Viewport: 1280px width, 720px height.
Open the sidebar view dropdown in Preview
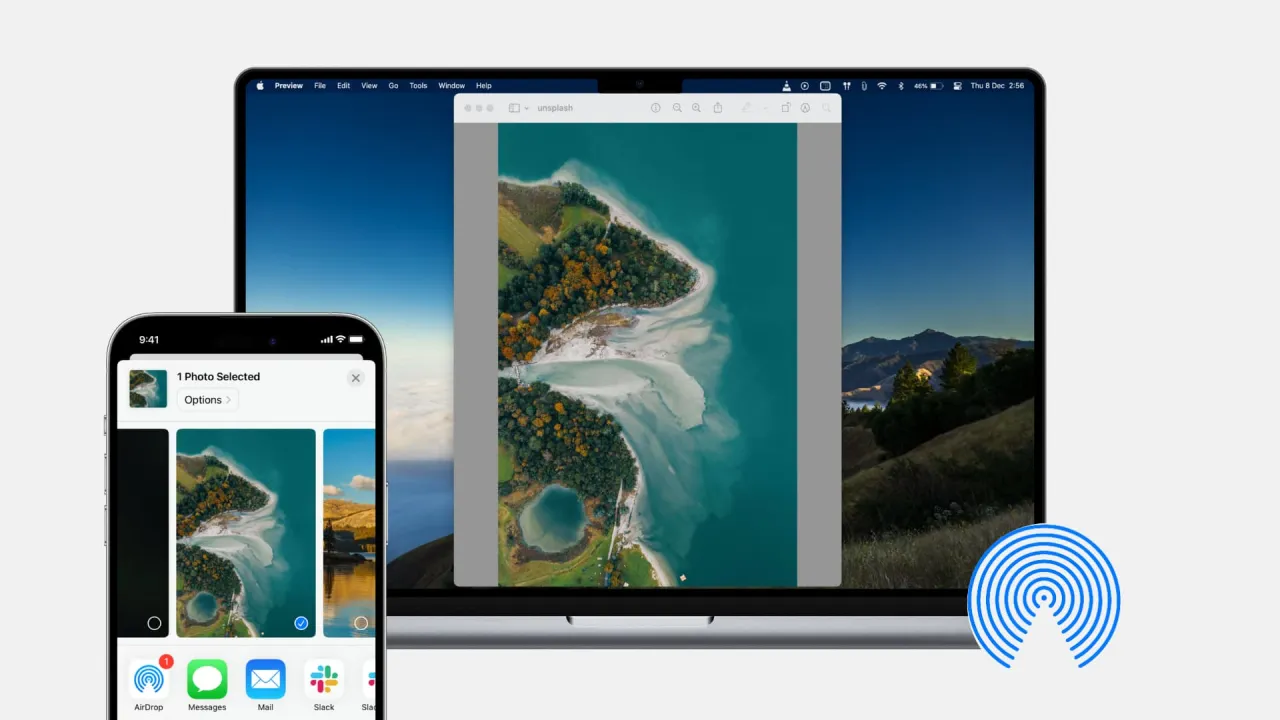point(520,107)
